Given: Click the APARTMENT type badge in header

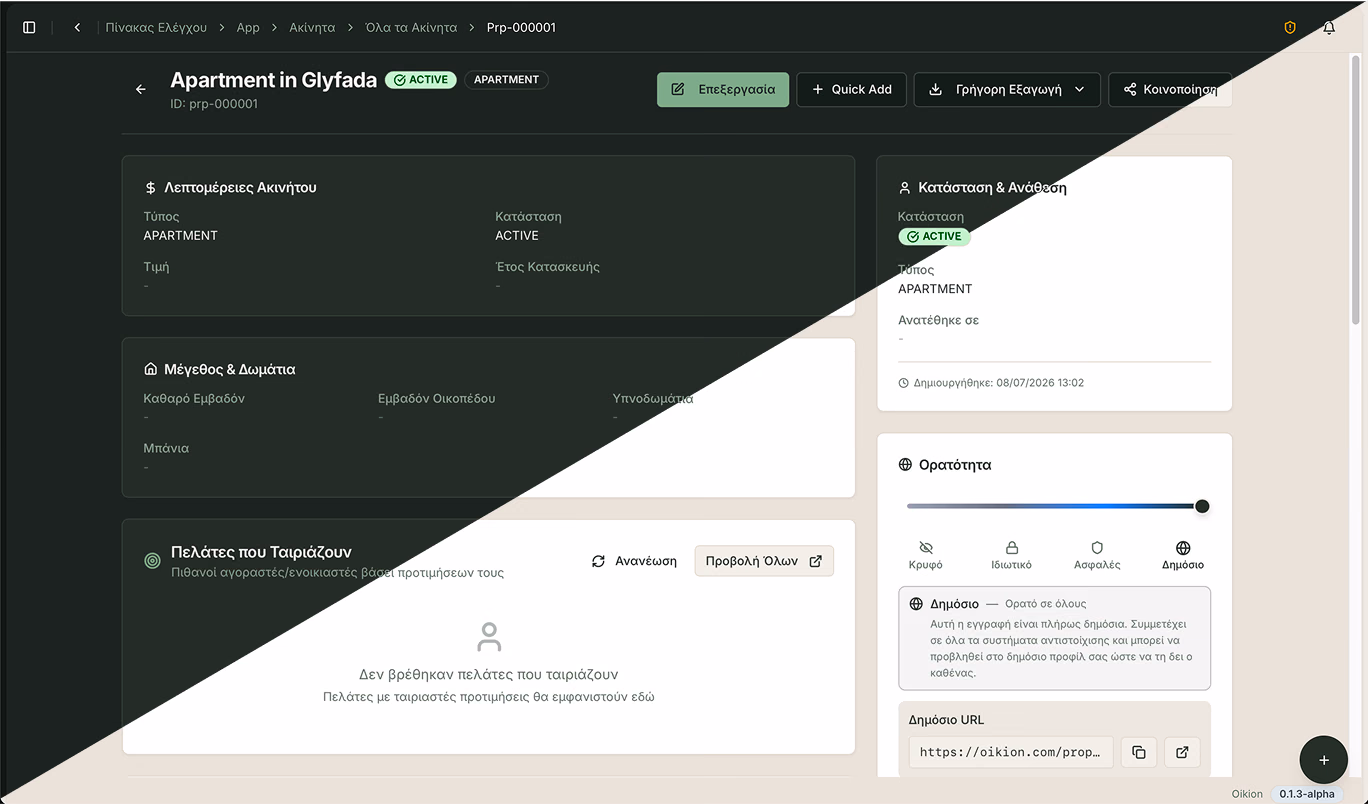Looking at the screenshot, I should coord(506,80).
